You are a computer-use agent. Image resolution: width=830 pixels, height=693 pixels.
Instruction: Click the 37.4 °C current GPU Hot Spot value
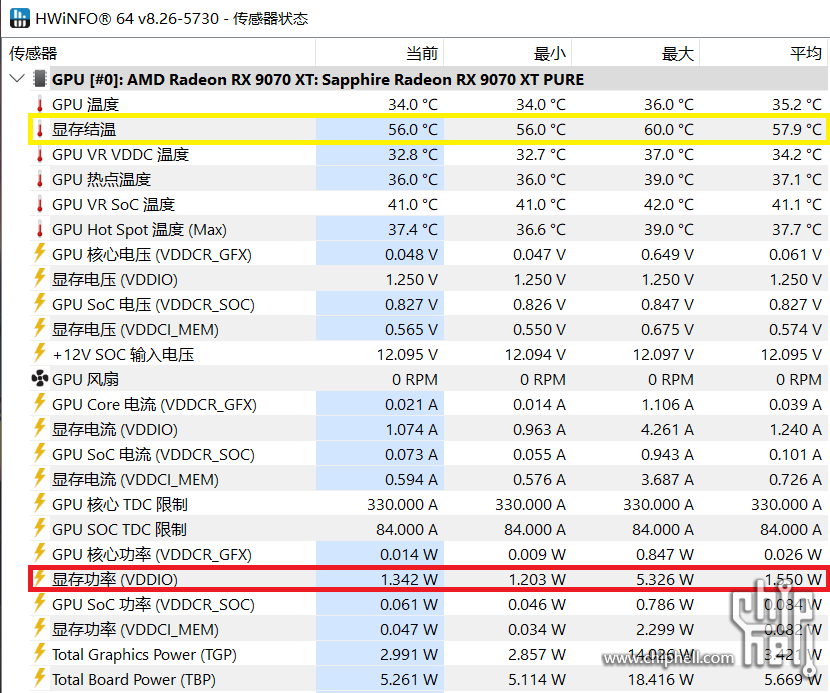tap(413, 229)
